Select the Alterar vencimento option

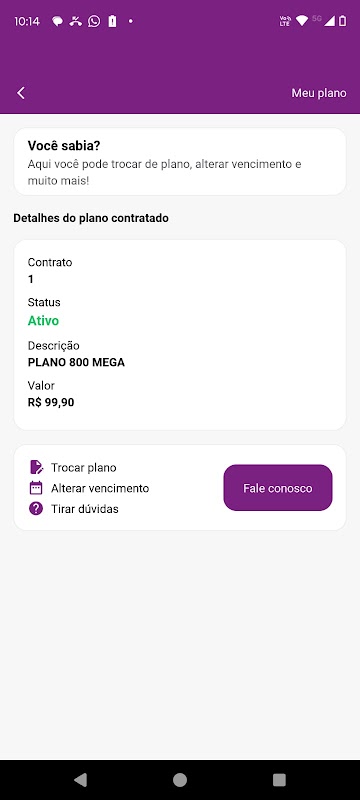tap(100, 488)
